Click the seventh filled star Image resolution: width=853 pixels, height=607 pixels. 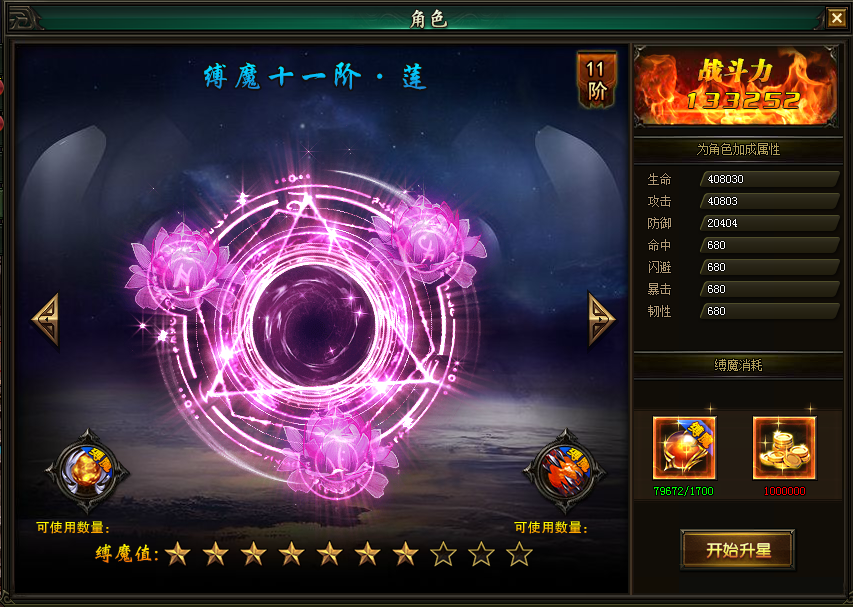[x=405, y=554]
